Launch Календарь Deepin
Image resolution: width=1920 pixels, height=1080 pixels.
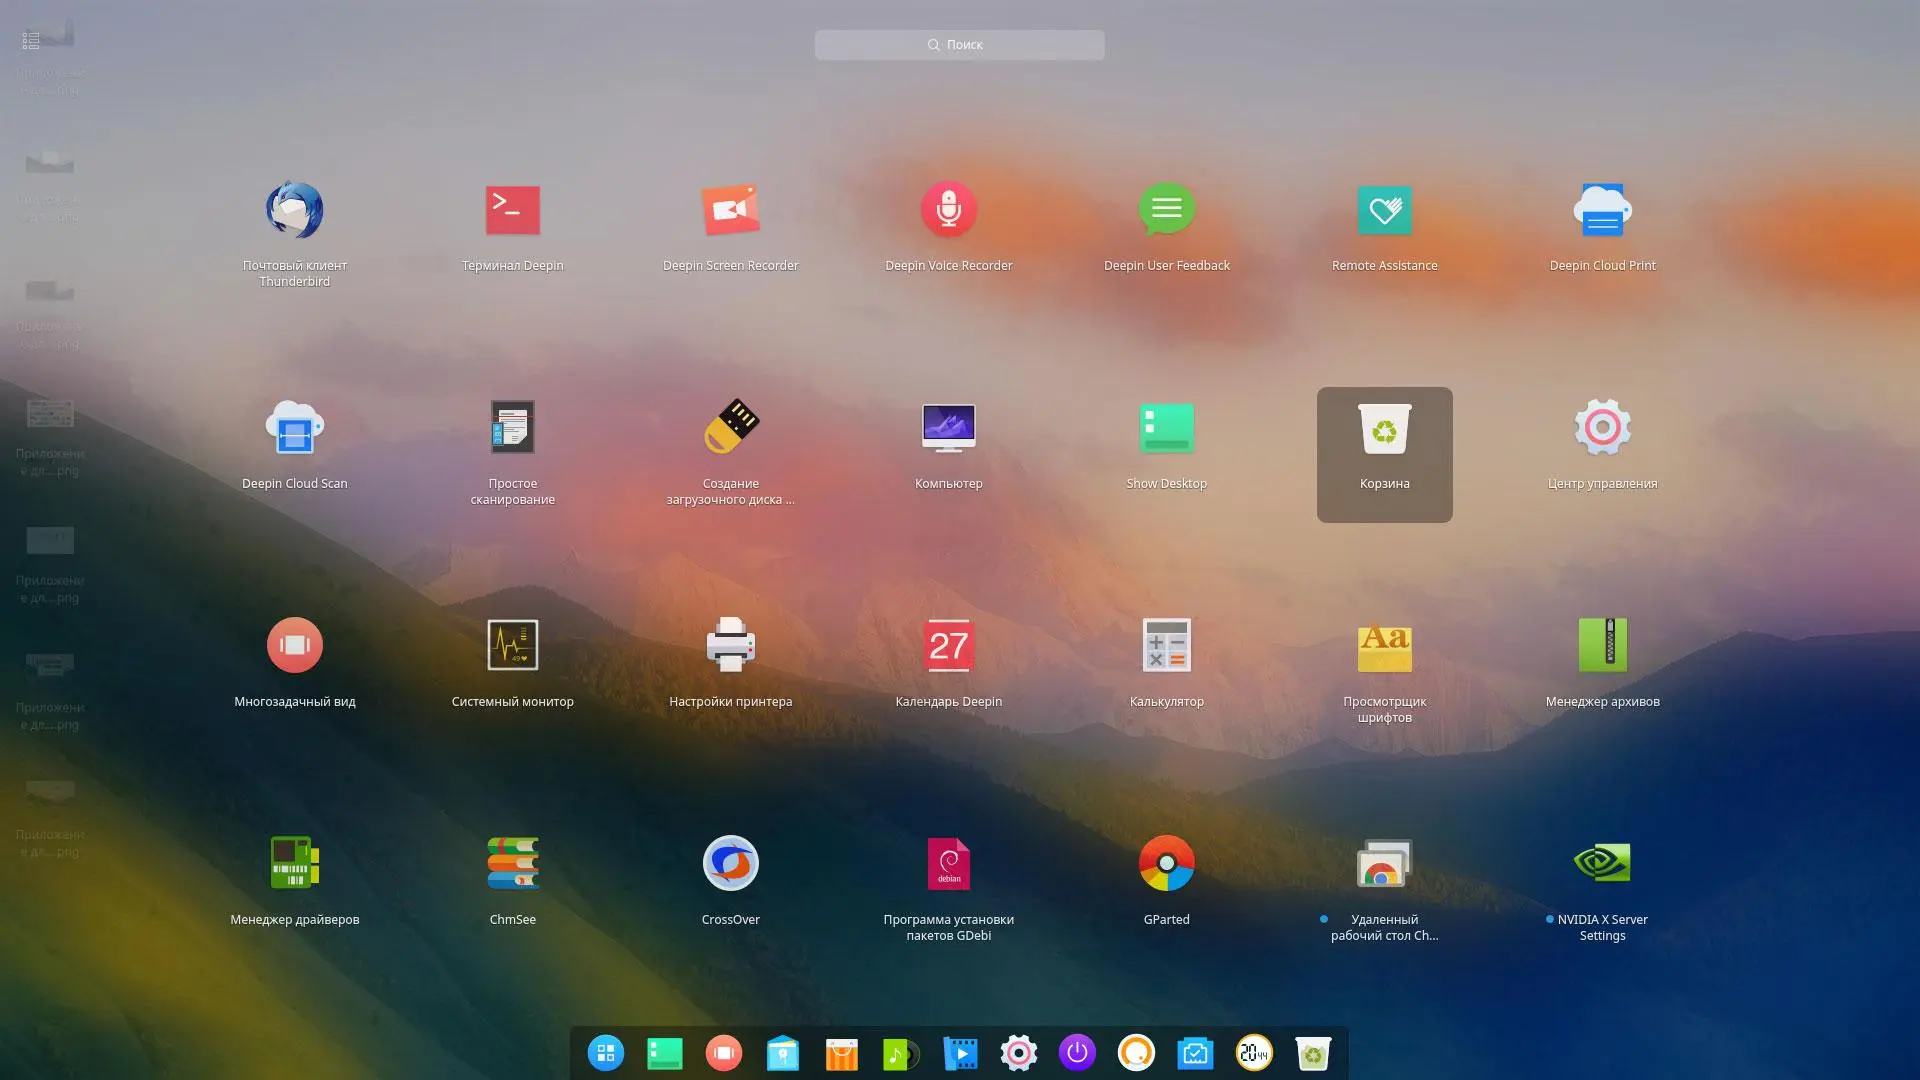pyautogui.click(x=948, y=645)
